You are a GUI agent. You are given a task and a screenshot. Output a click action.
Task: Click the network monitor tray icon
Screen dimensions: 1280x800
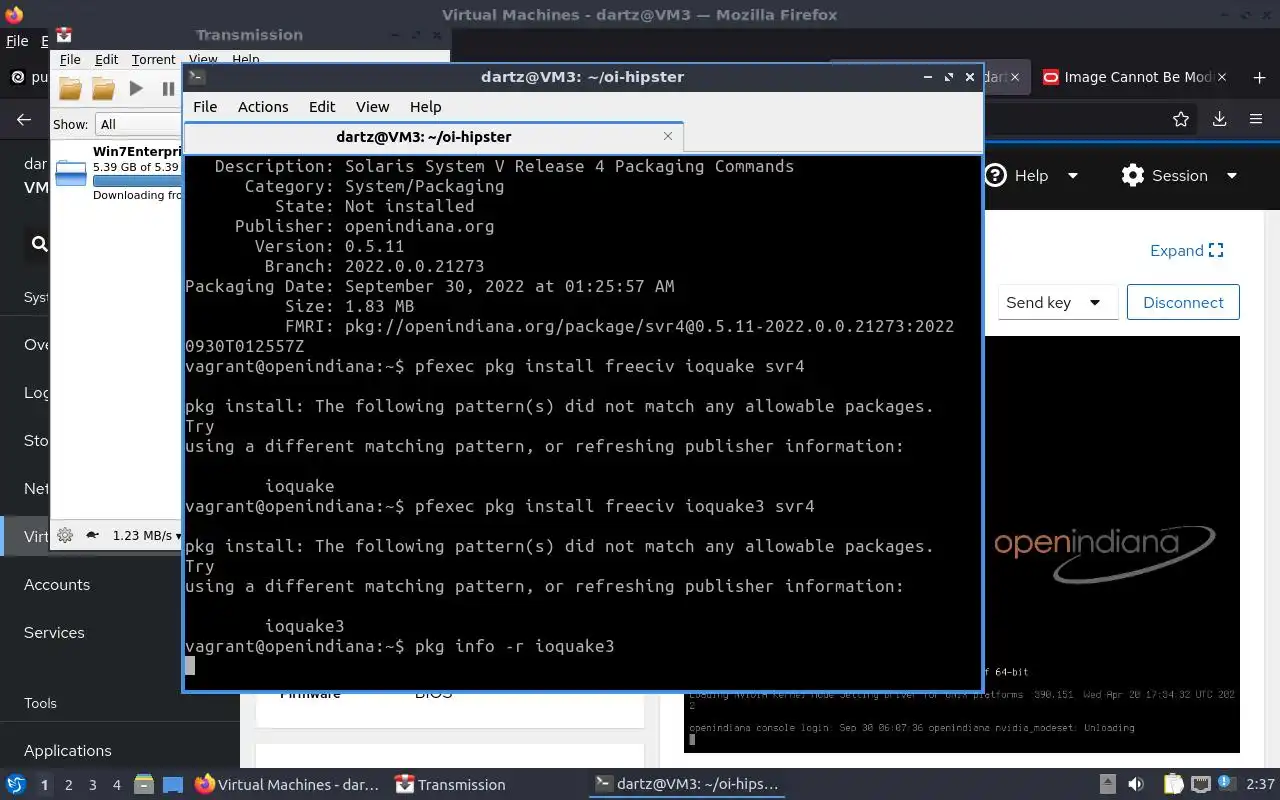pos(1200,784)
